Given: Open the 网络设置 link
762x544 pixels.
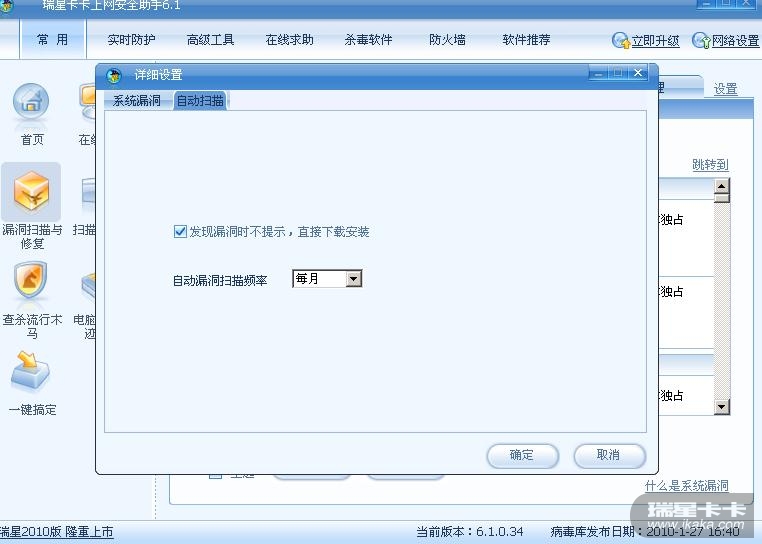Looking at the screenshot, I should (x=735, y=41).
